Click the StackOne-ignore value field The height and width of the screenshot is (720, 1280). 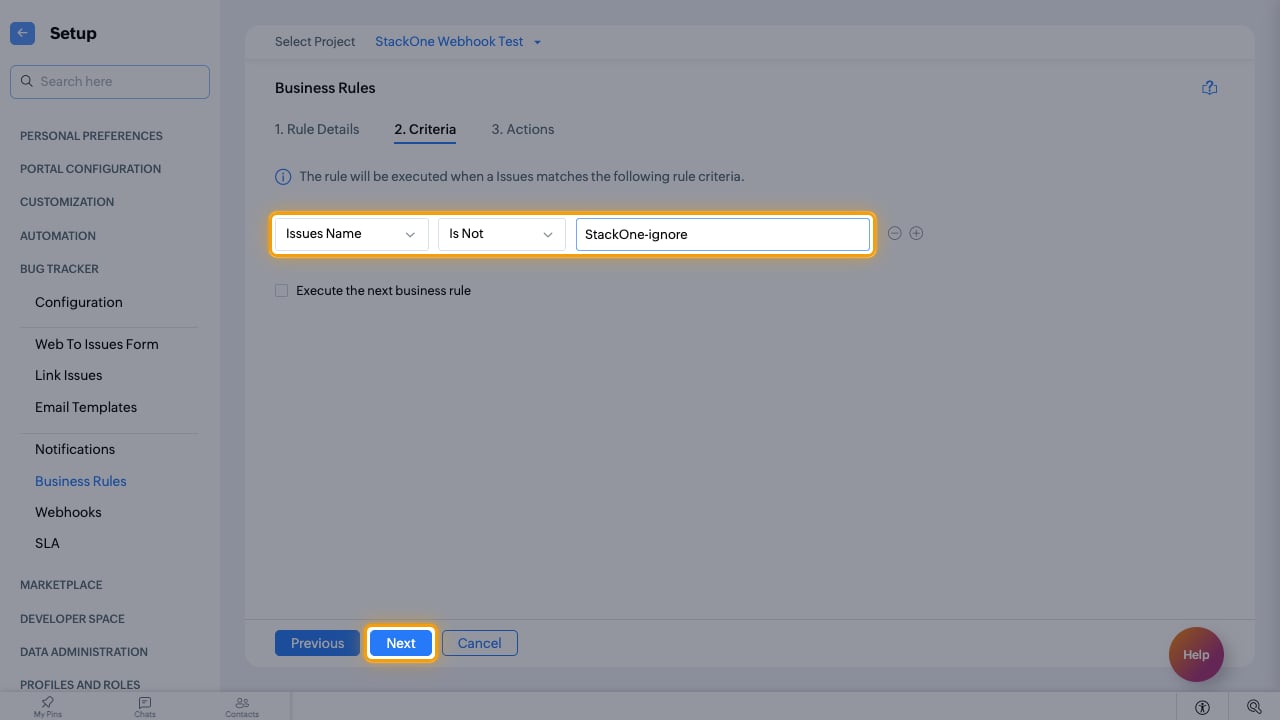coord(723,234)
